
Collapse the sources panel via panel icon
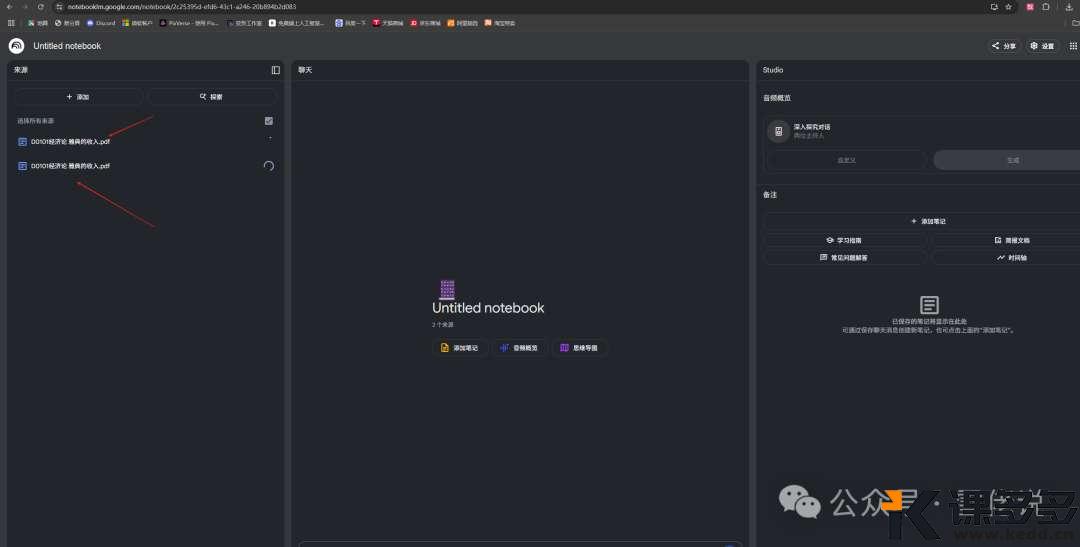tap(276, 70)
